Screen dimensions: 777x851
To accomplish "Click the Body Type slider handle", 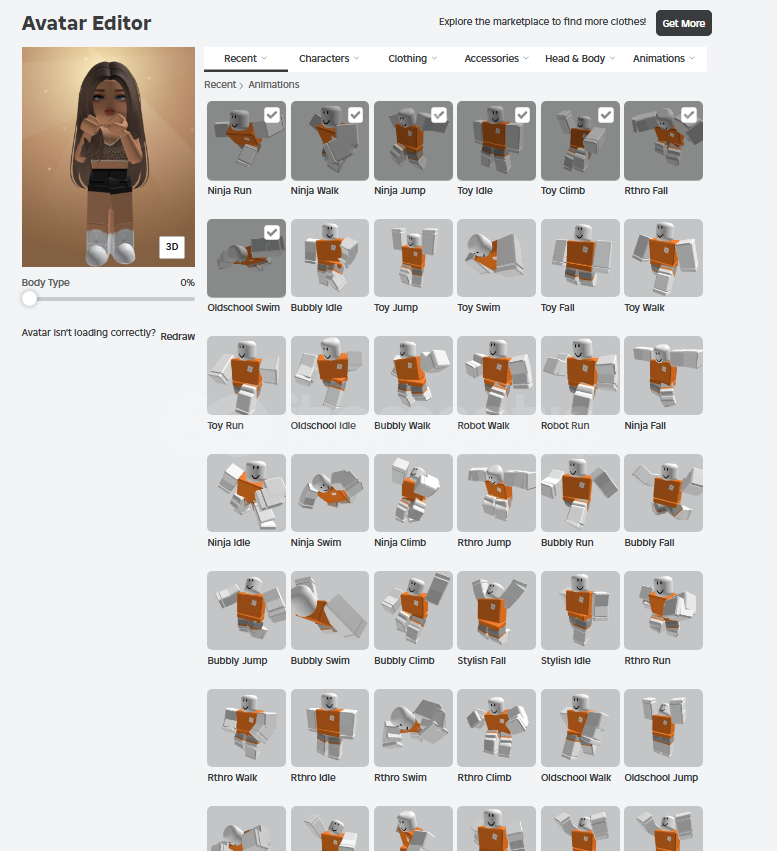I will coord(29,299).
